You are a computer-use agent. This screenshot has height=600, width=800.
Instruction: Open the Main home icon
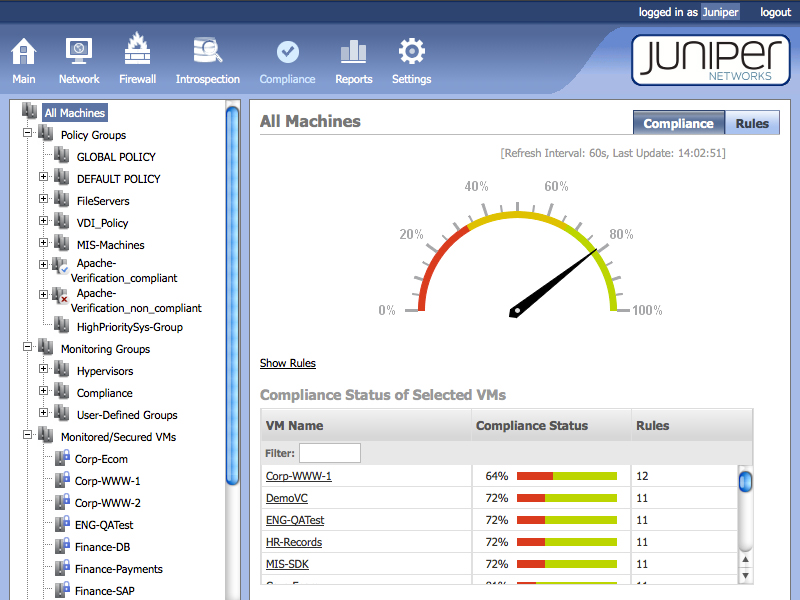click(x=23, y=52)
